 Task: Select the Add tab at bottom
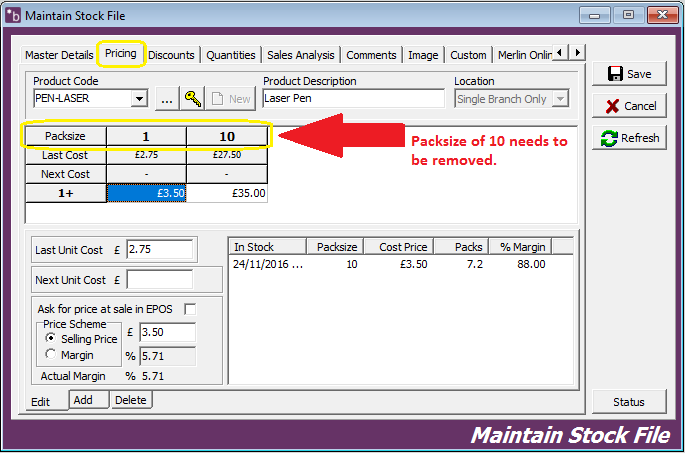pyautogui.click(x=88, y=400)
